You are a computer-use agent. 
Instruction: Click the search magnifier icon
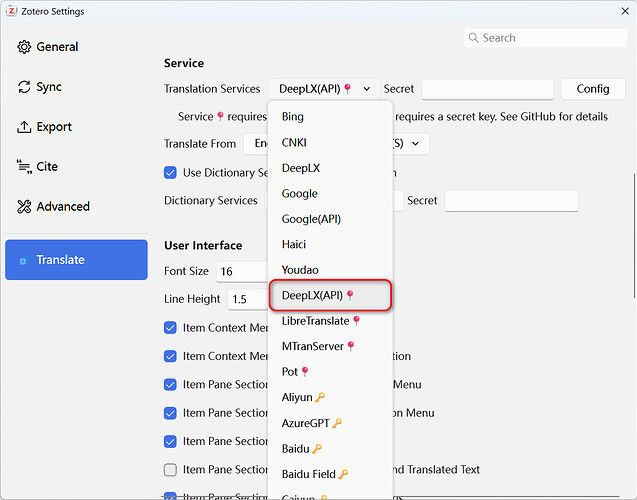[474, 38]
